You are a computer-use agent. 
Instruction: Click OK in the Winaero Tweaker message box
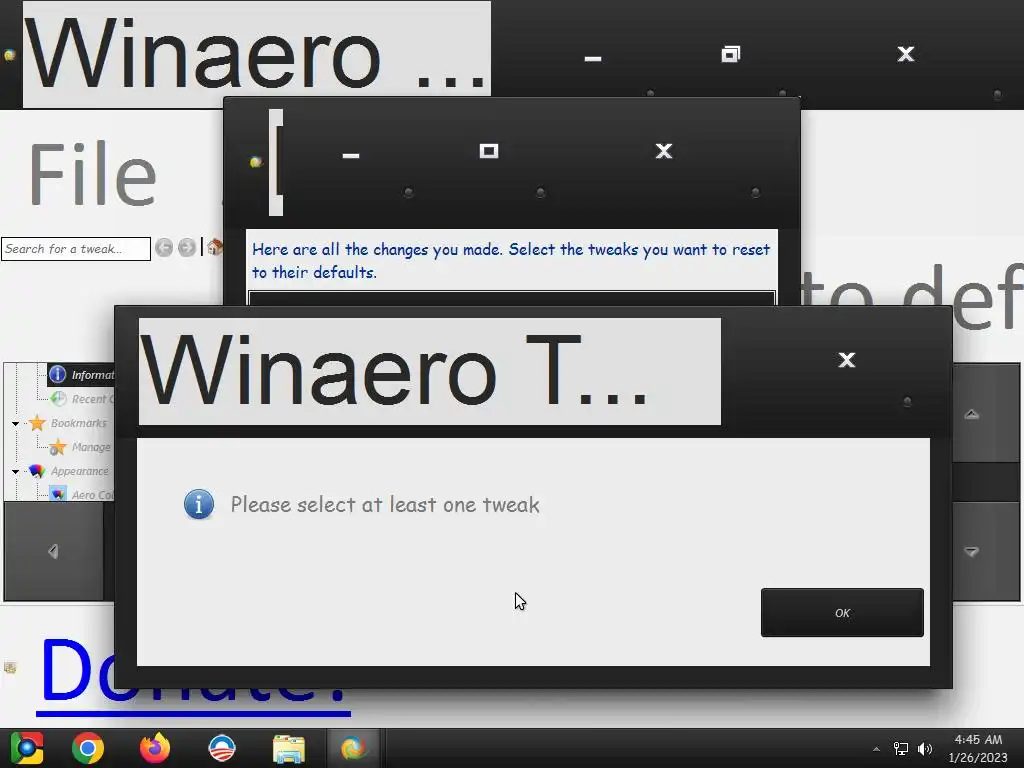pyautogui.click(x=842, y=613)
